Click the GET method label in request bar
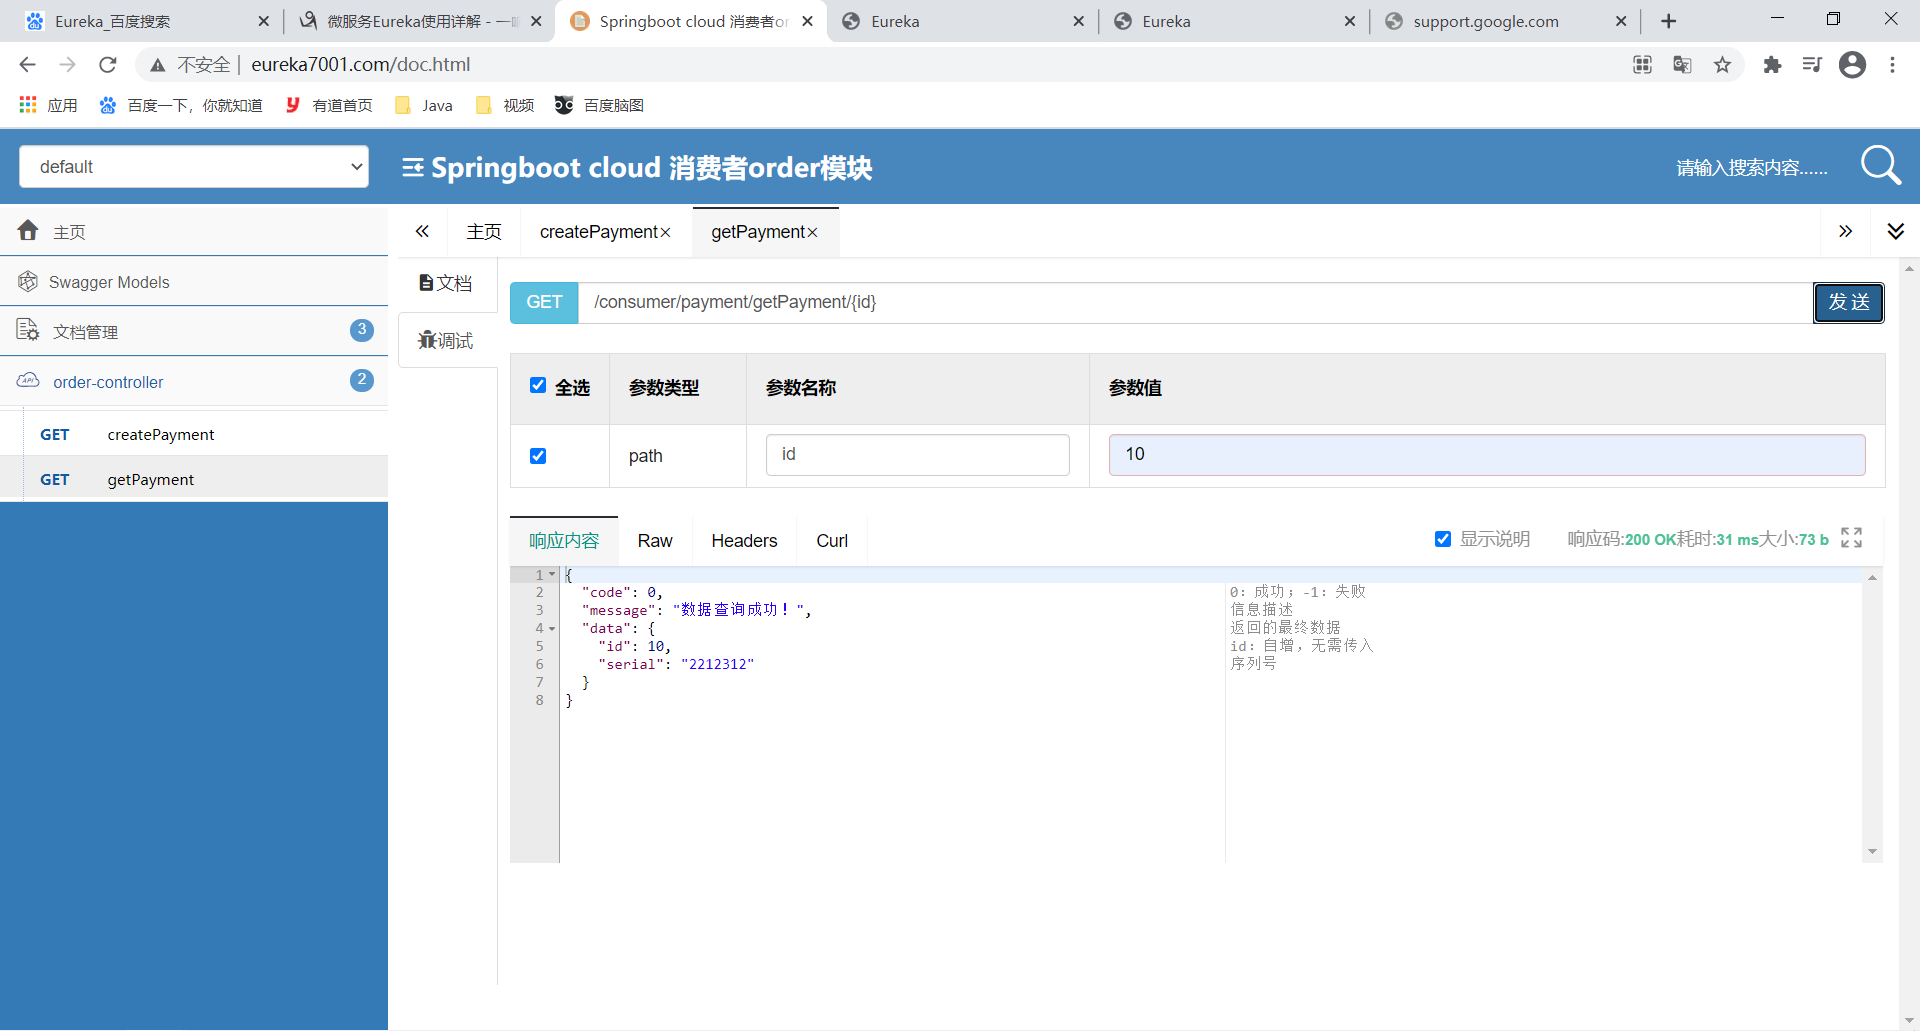Screen dimensions: 1920x1031 tap(544, 302)
